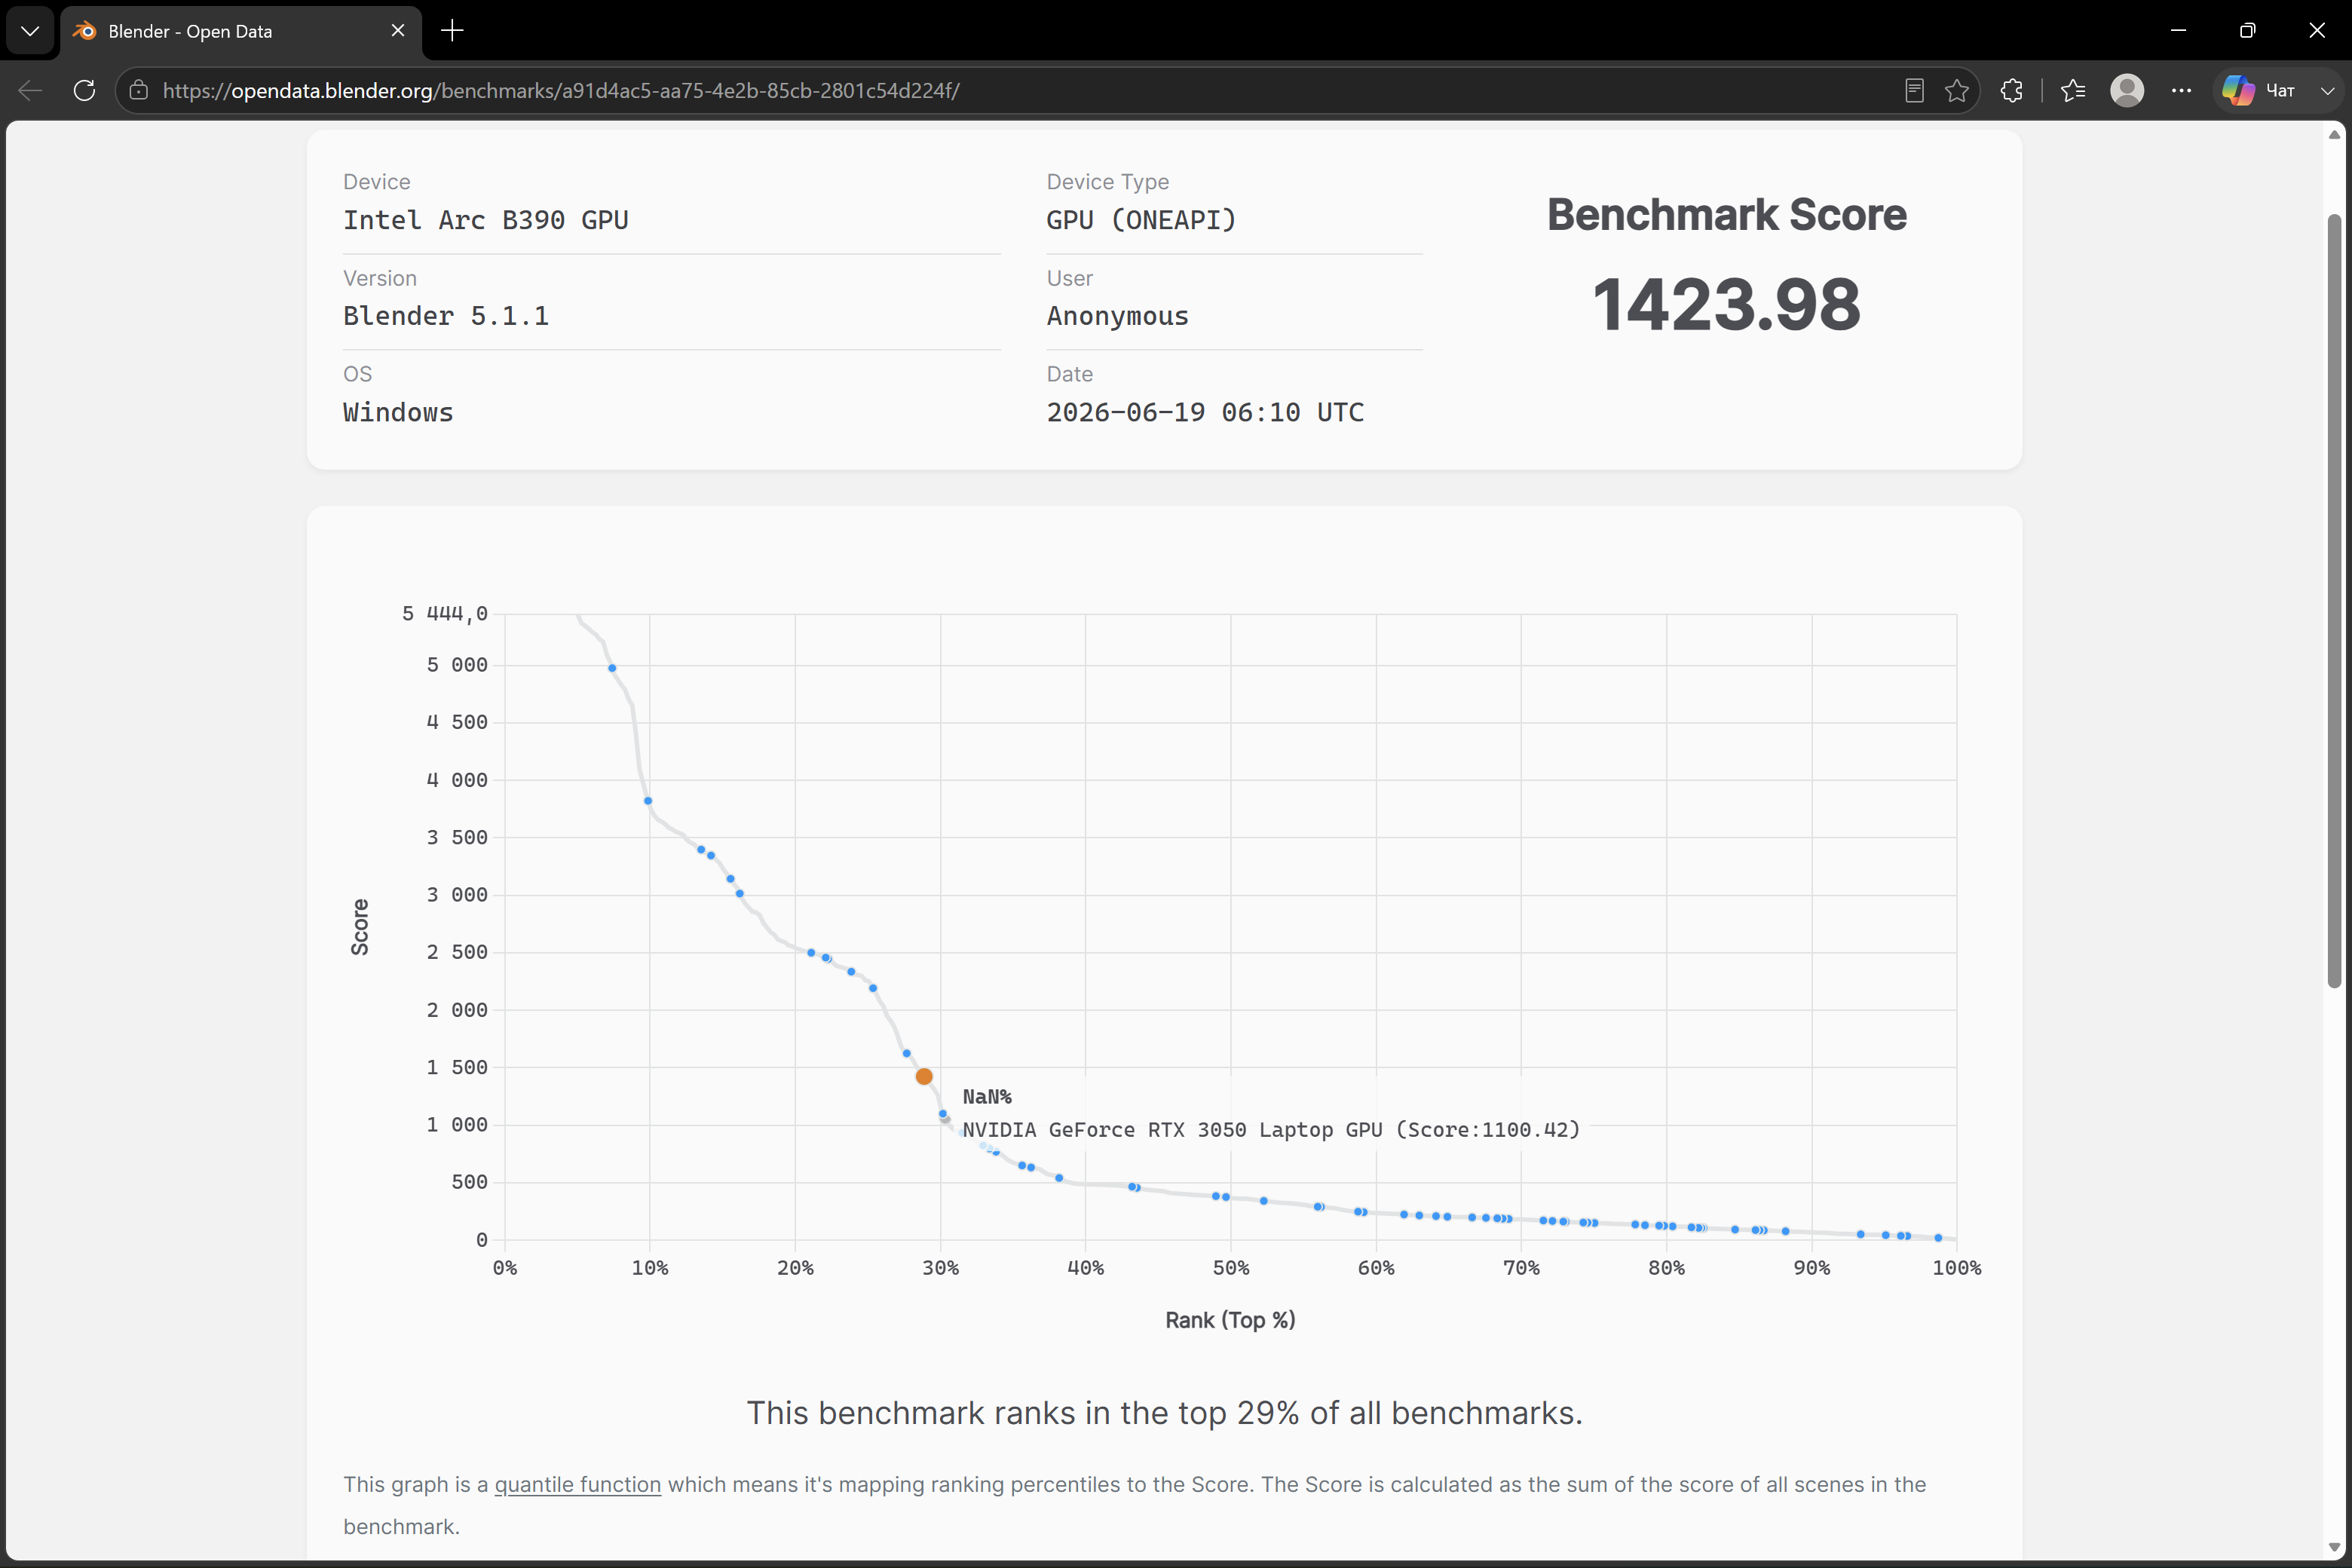Image resolution: width=2352 pixels, height=1568 pixels.
Task: Click the 50% label on the rank axis
Action: (x=1230, y=1268)
